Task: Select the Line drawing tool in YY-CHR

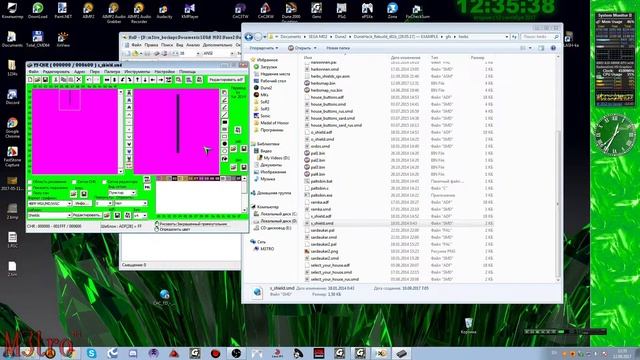Action: 224,115
